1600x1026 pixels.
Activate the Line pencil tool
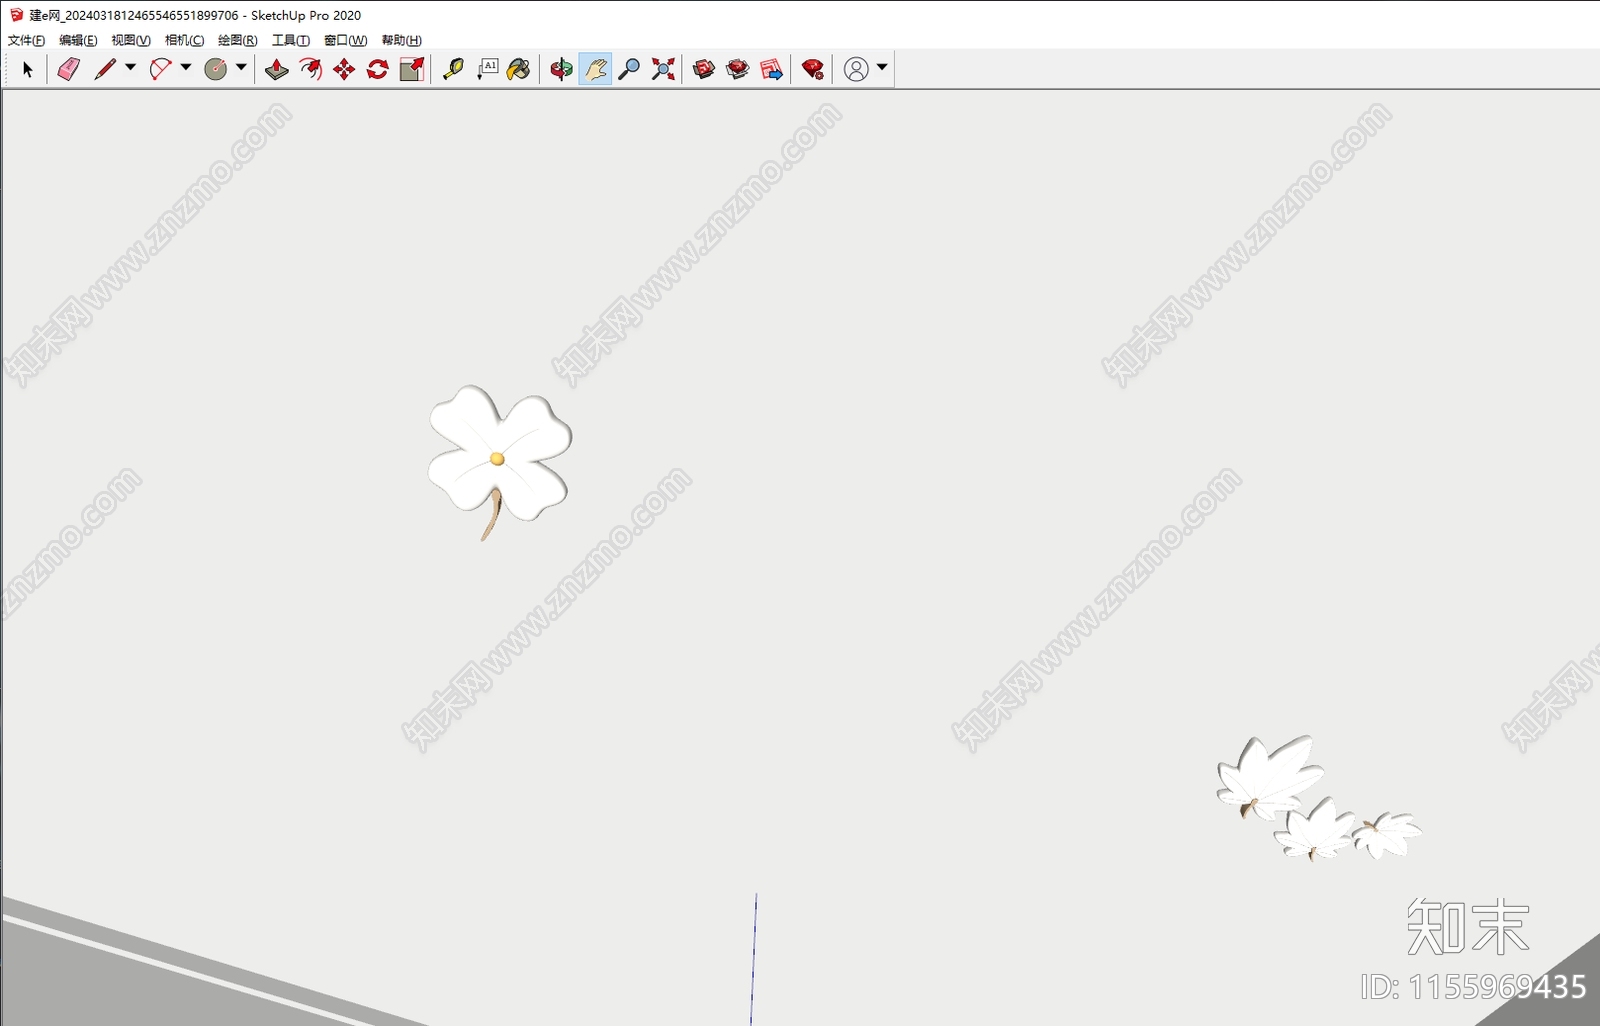105,69
